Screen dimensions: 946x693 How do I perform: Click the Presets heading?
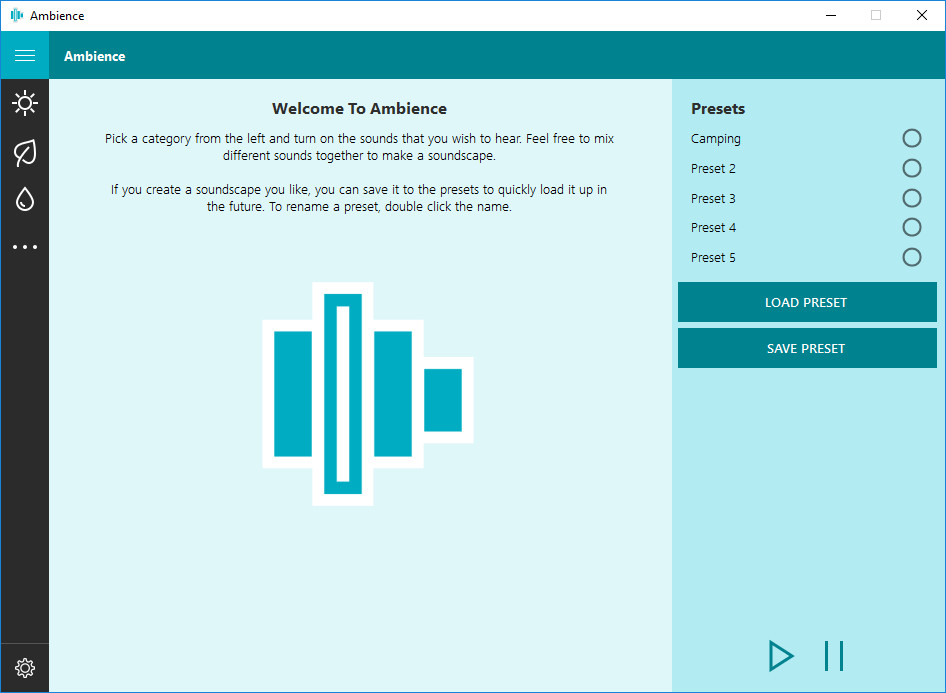coord(717,109)
